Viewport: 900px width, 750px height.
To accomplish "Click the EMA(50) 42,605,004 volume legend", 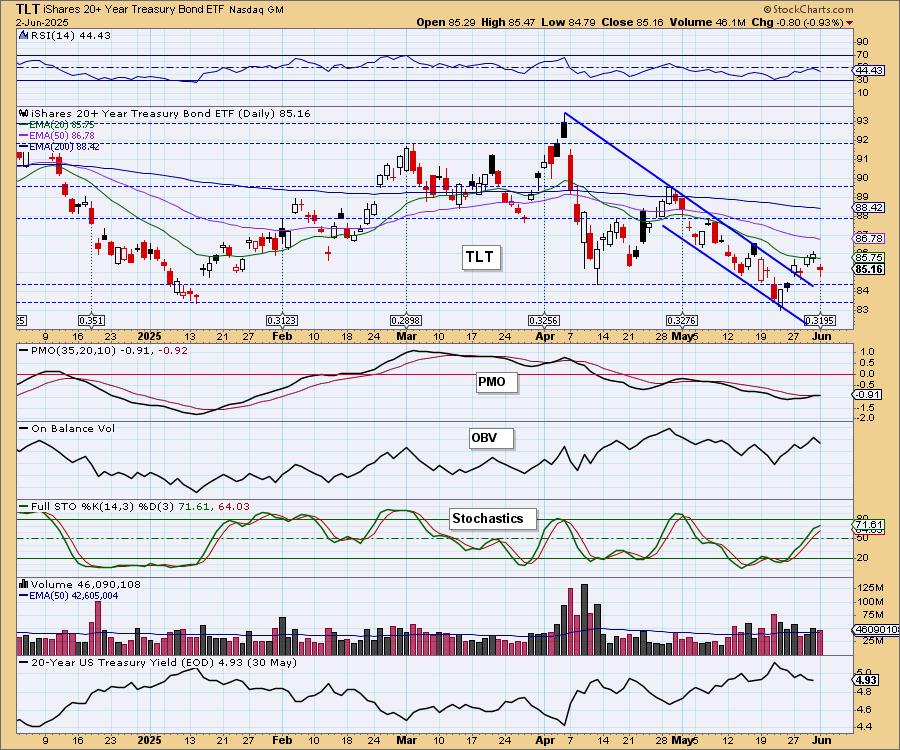I will point(73,596).
